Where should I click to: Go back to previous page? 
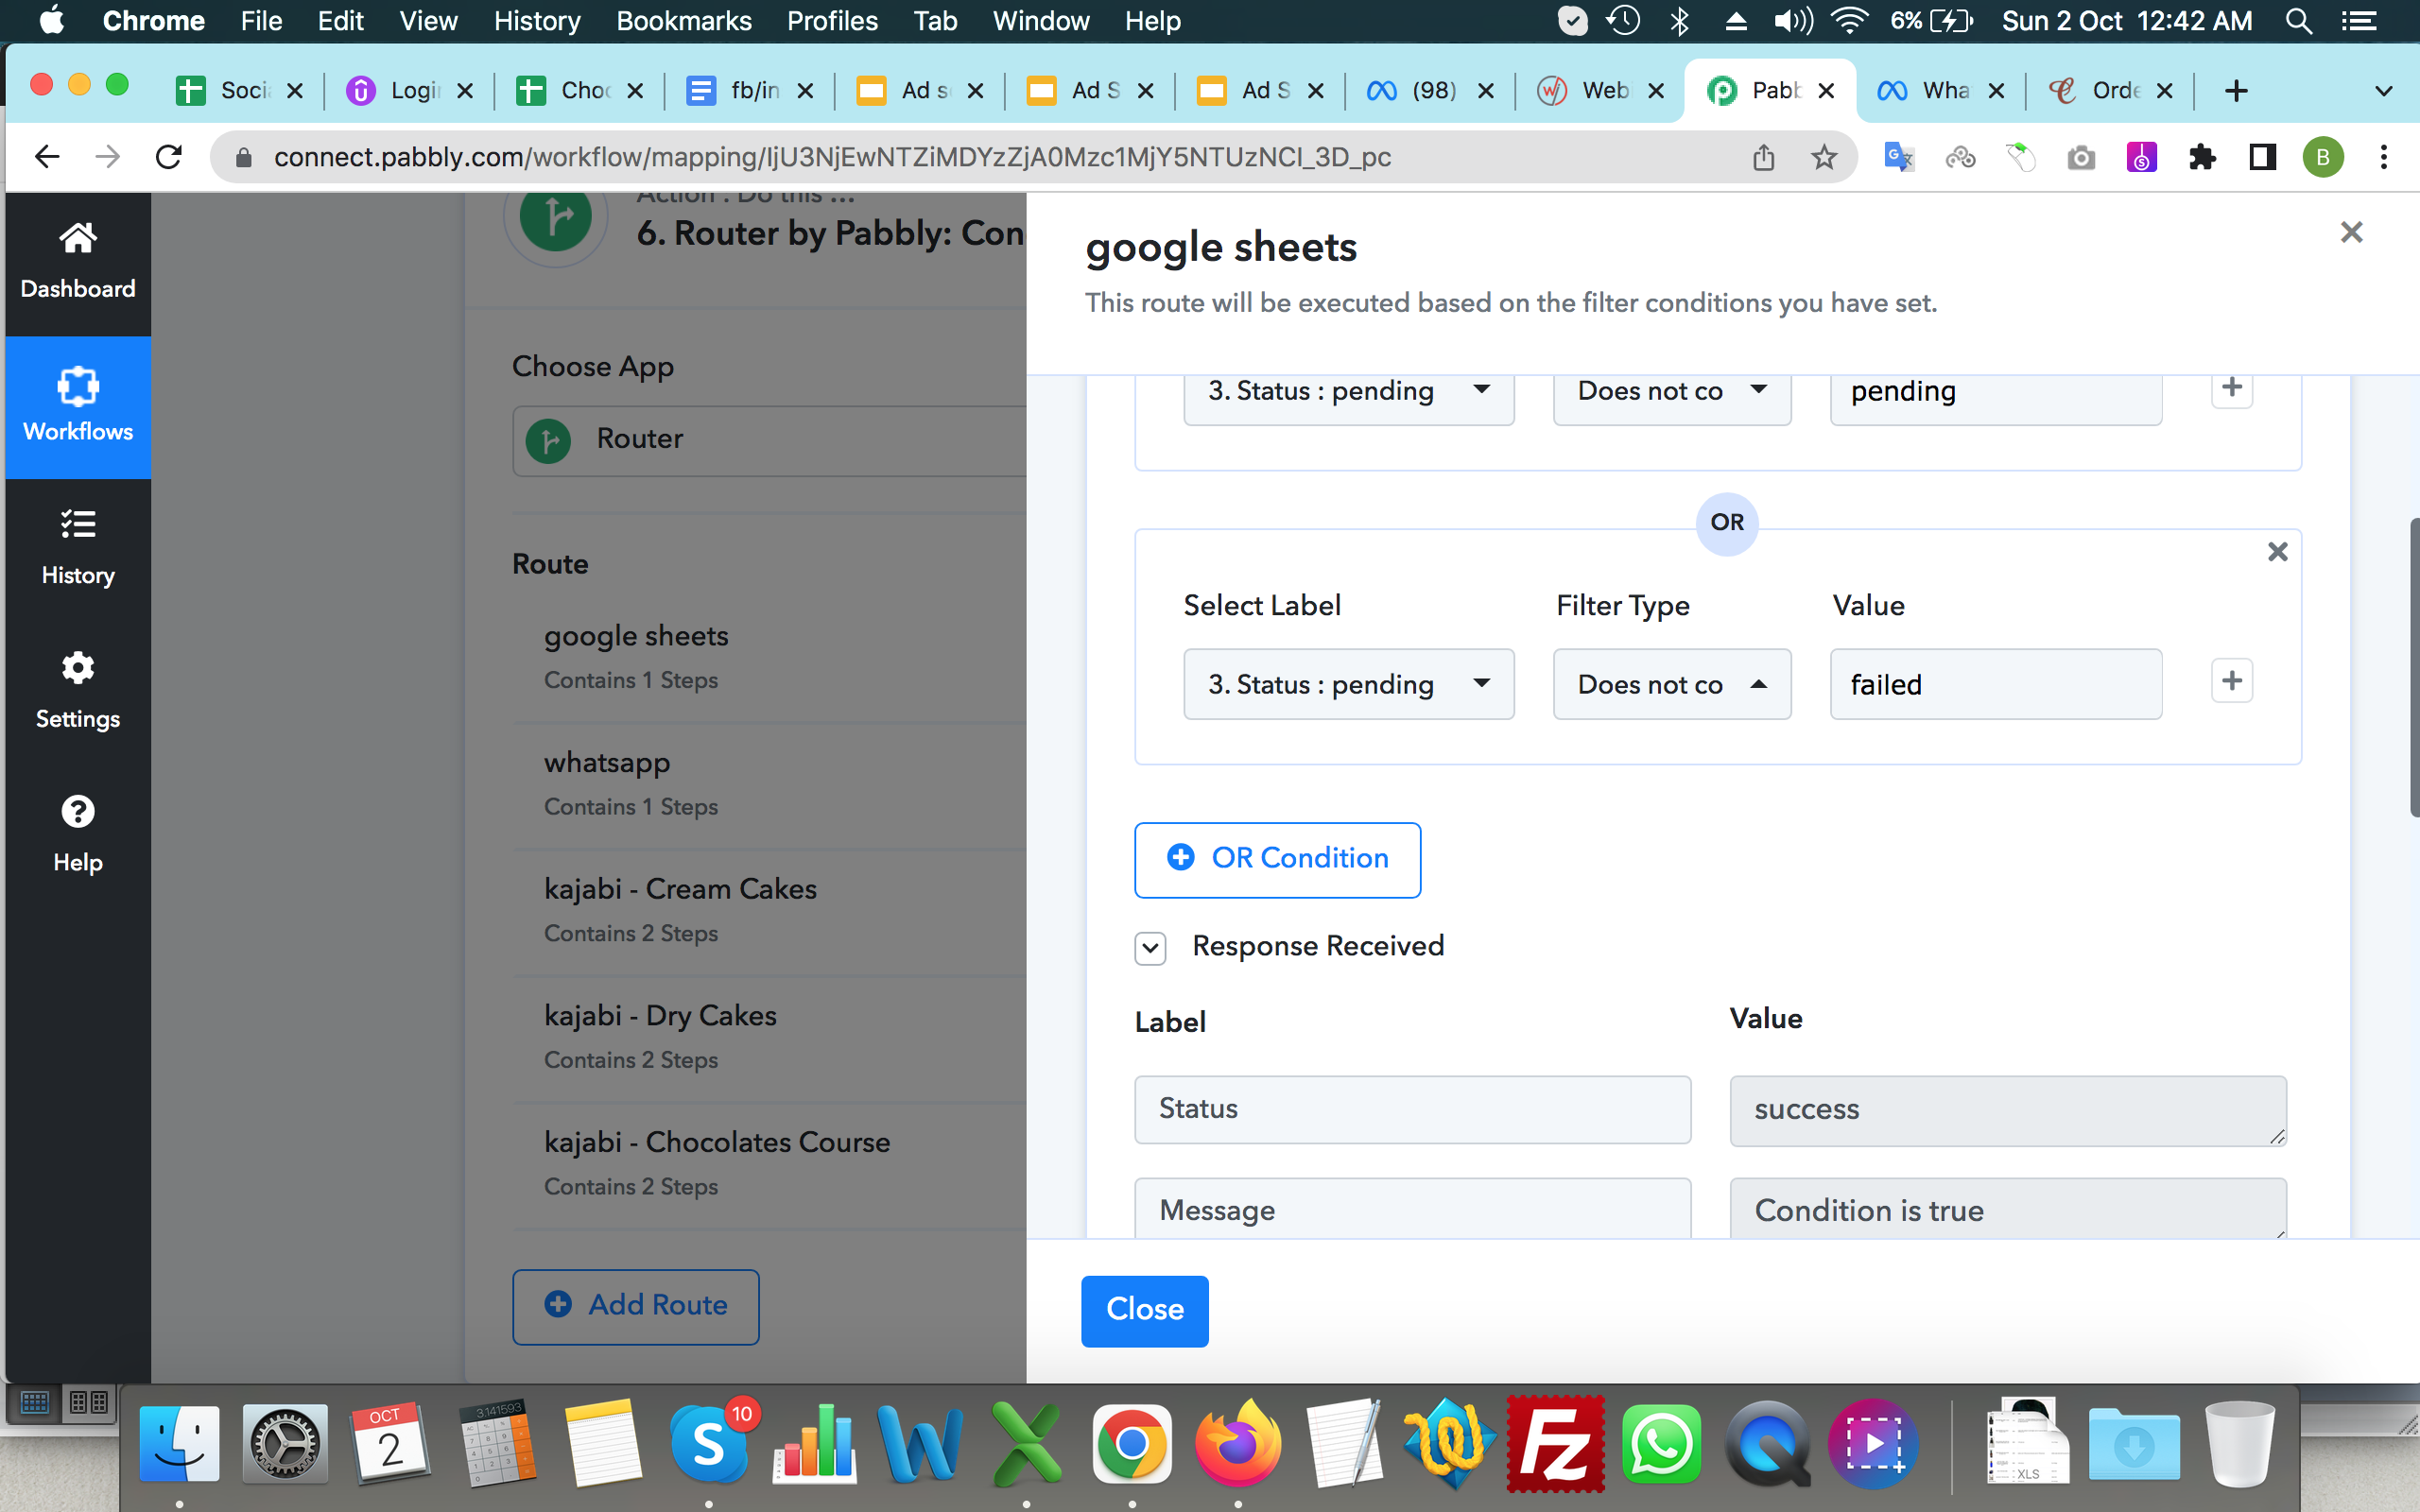pyautogui.click(x=47, y=157)
